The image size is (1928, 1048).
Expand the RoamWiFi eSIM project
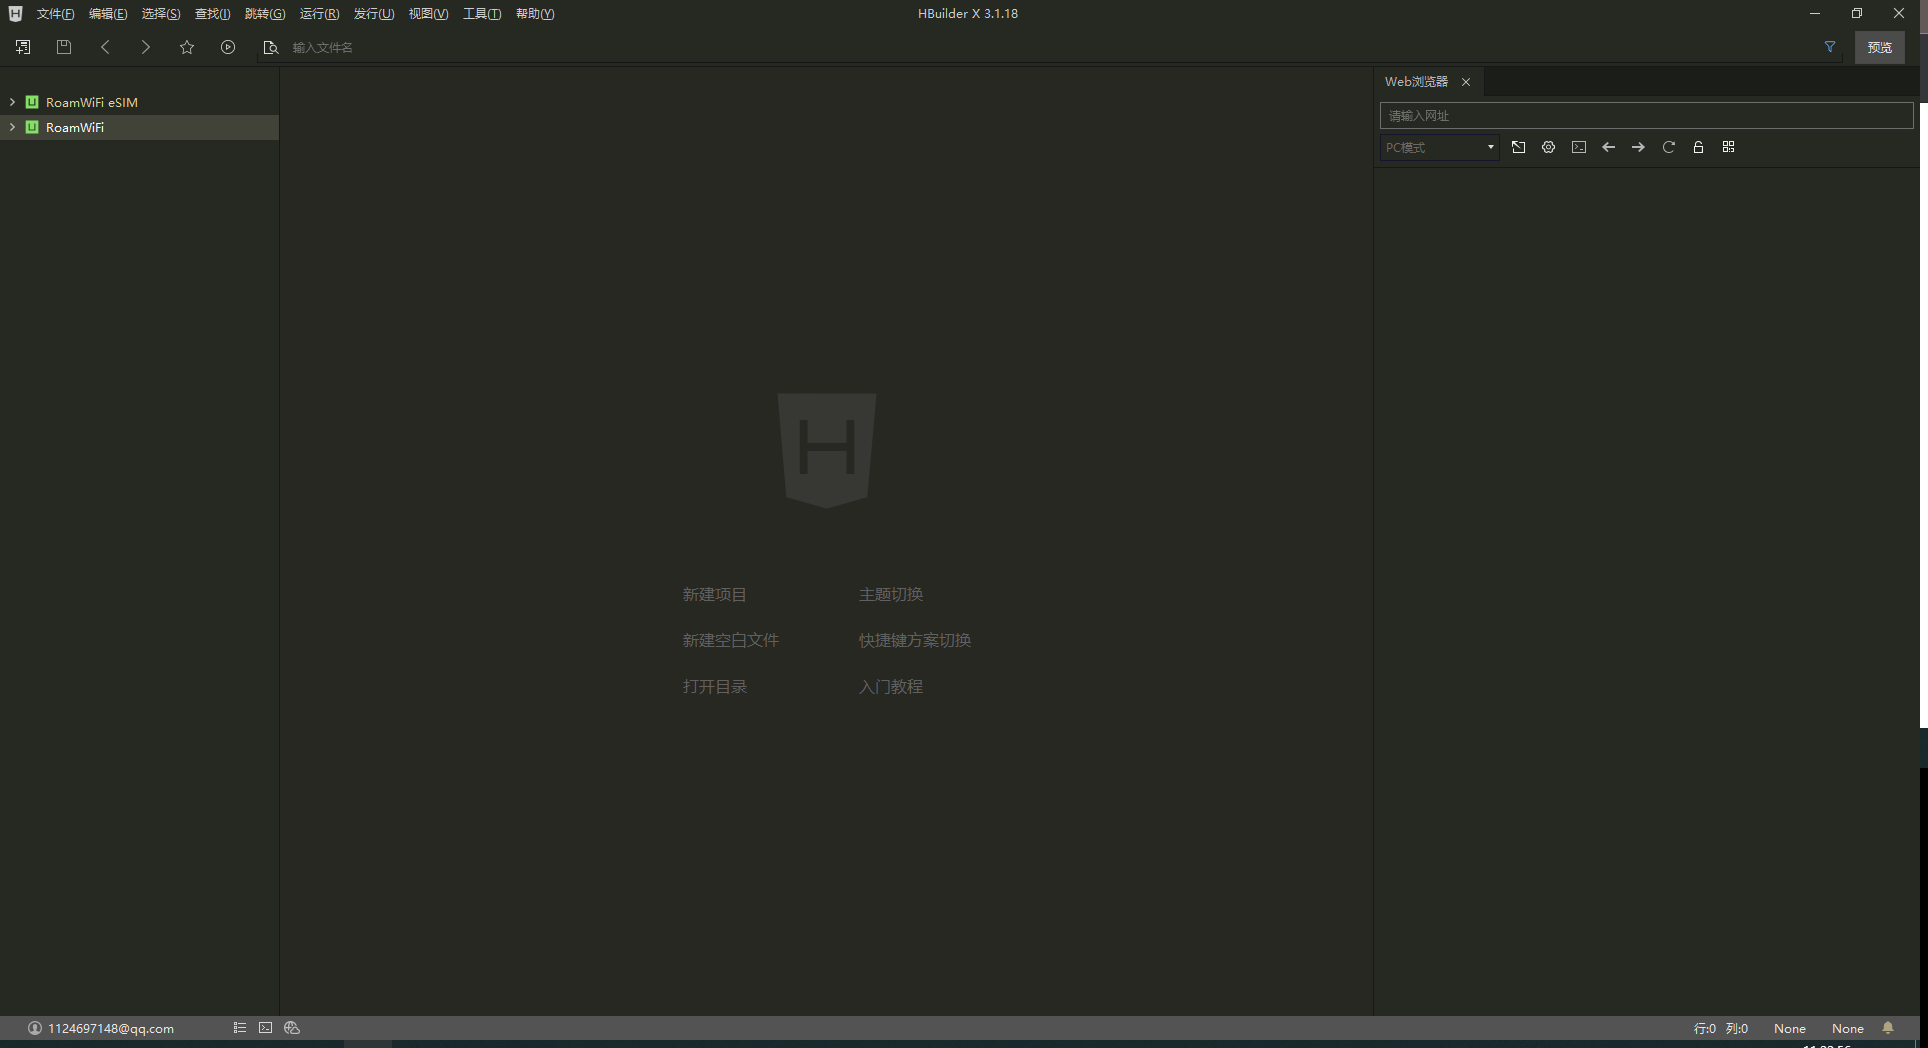point(12,102)
